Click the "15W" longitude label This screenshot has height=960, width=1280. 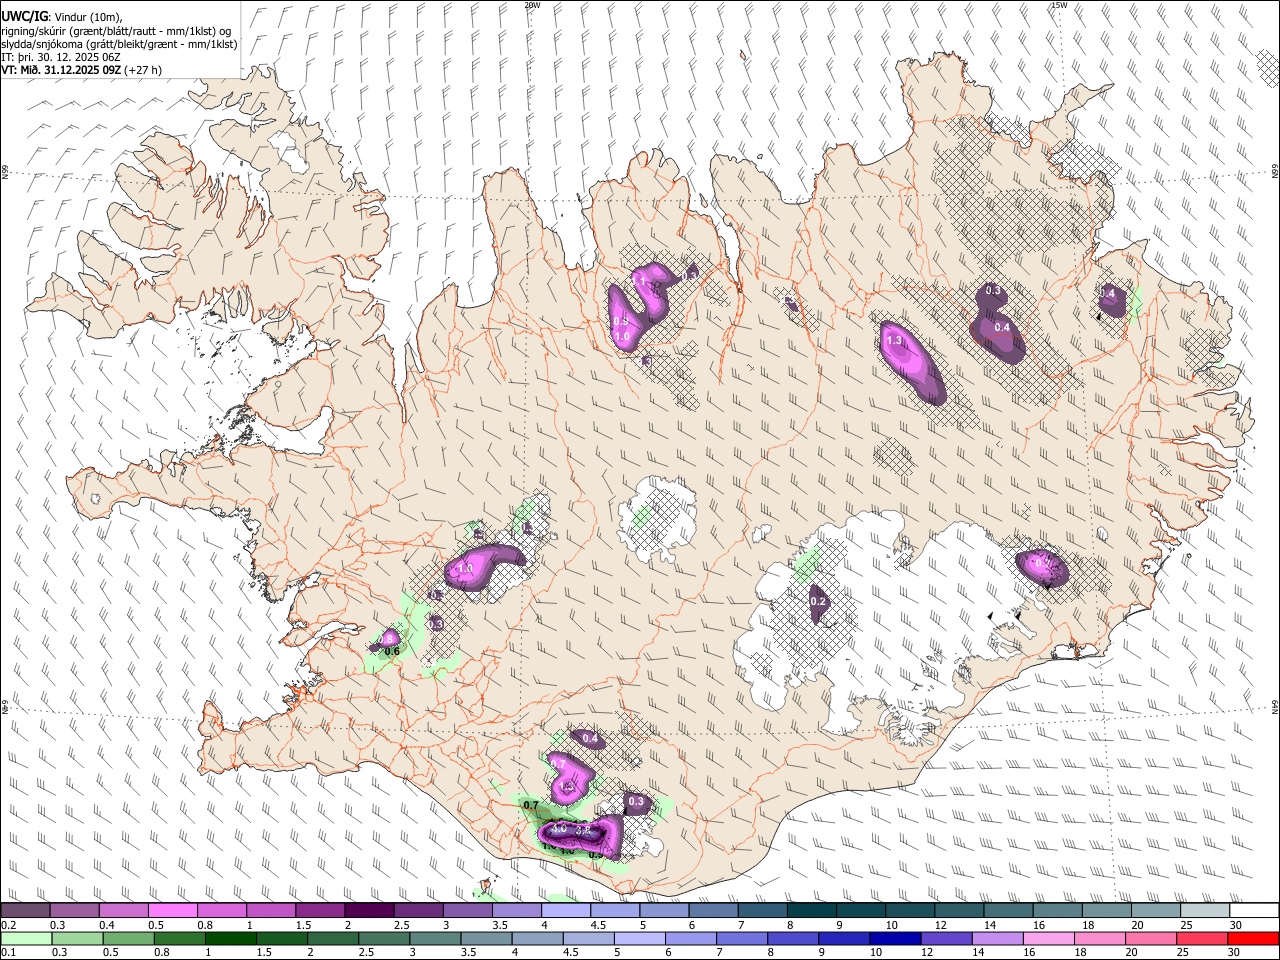click(x=1059, y=5)
